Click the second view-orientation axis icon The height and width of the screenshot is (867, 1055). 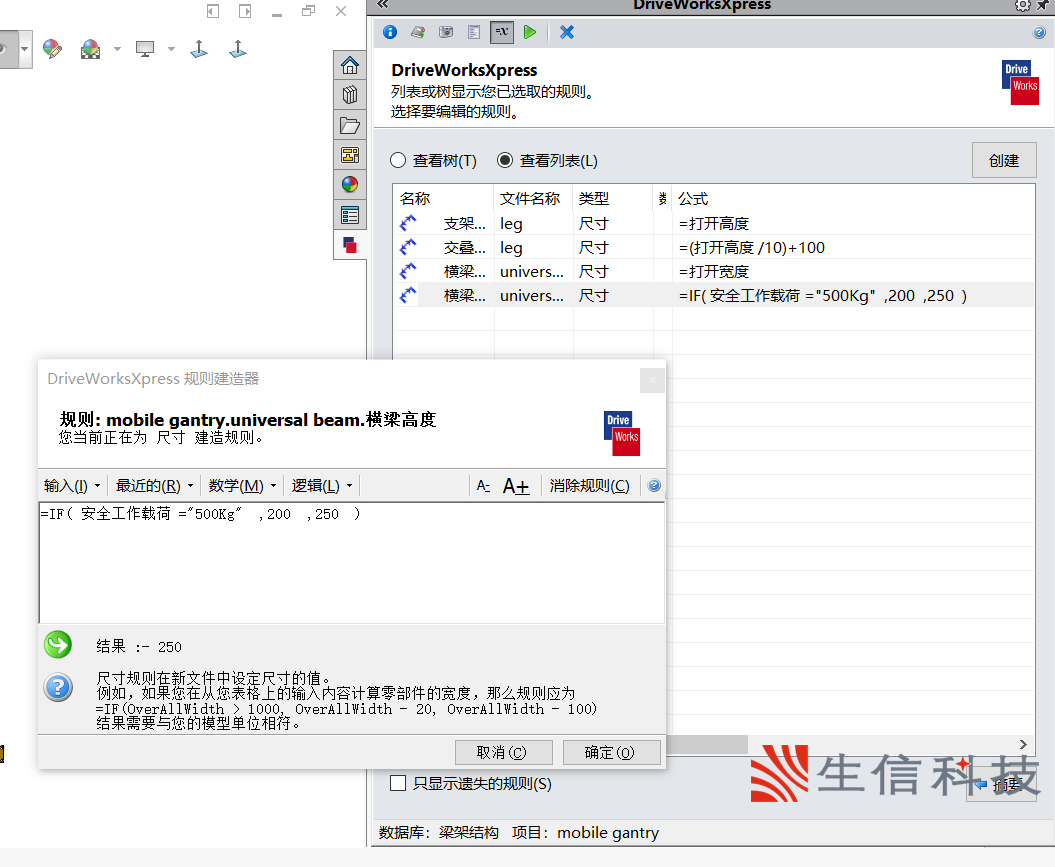pos(238,48)
